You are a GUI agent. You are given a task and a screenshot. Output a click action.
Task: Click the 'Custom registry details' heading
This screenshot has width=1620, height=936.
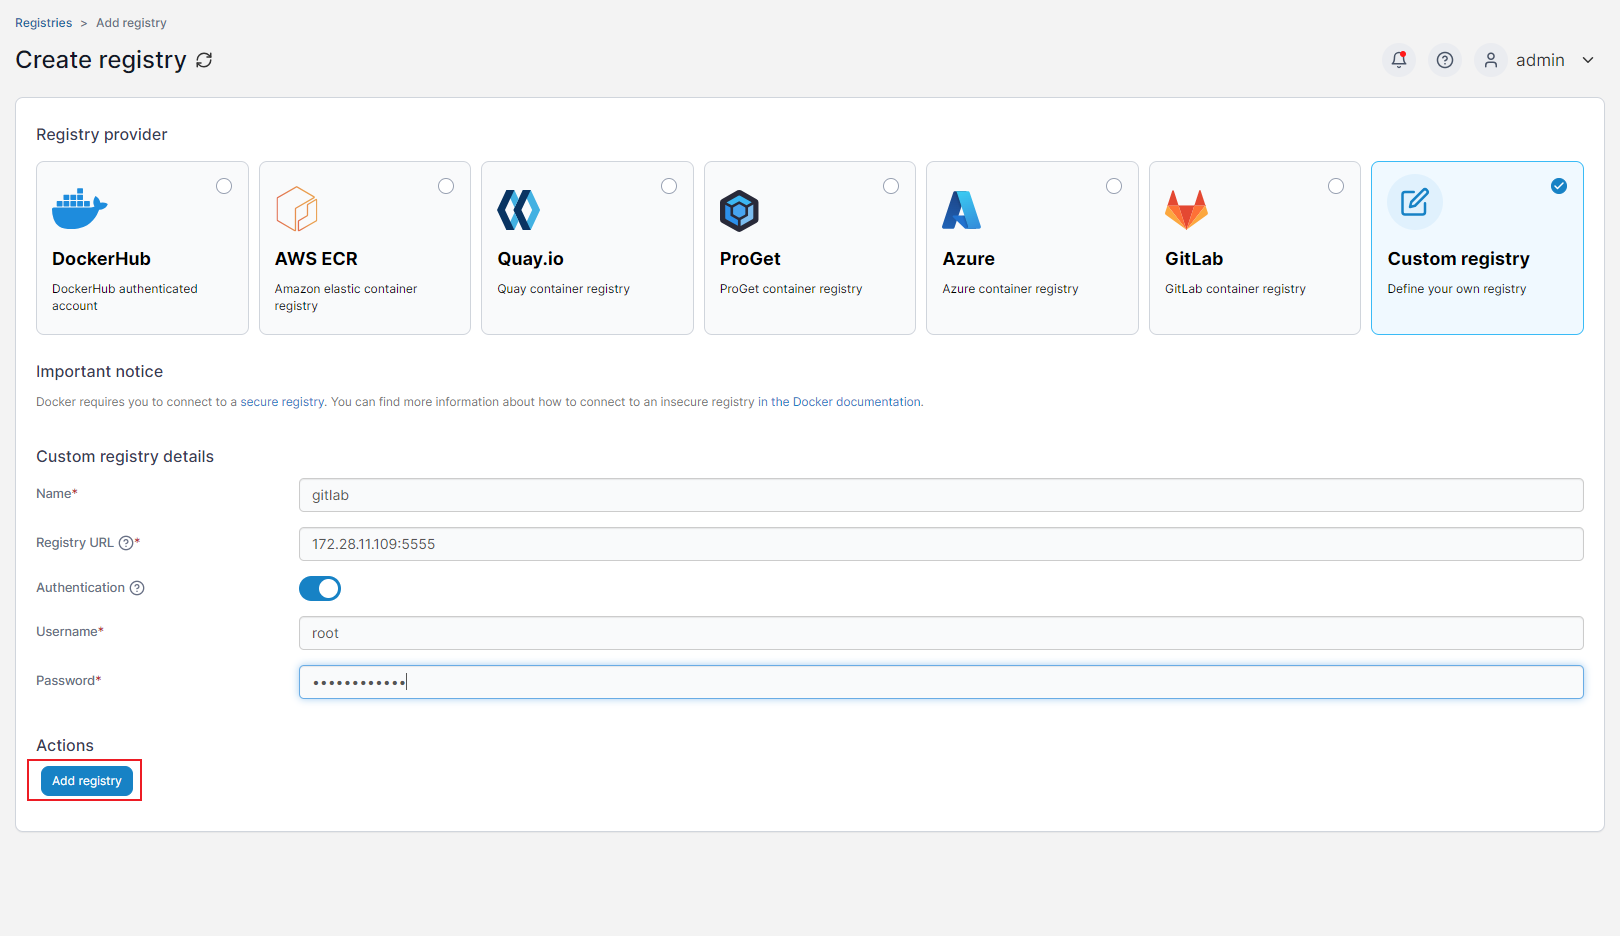click(125, 457)
